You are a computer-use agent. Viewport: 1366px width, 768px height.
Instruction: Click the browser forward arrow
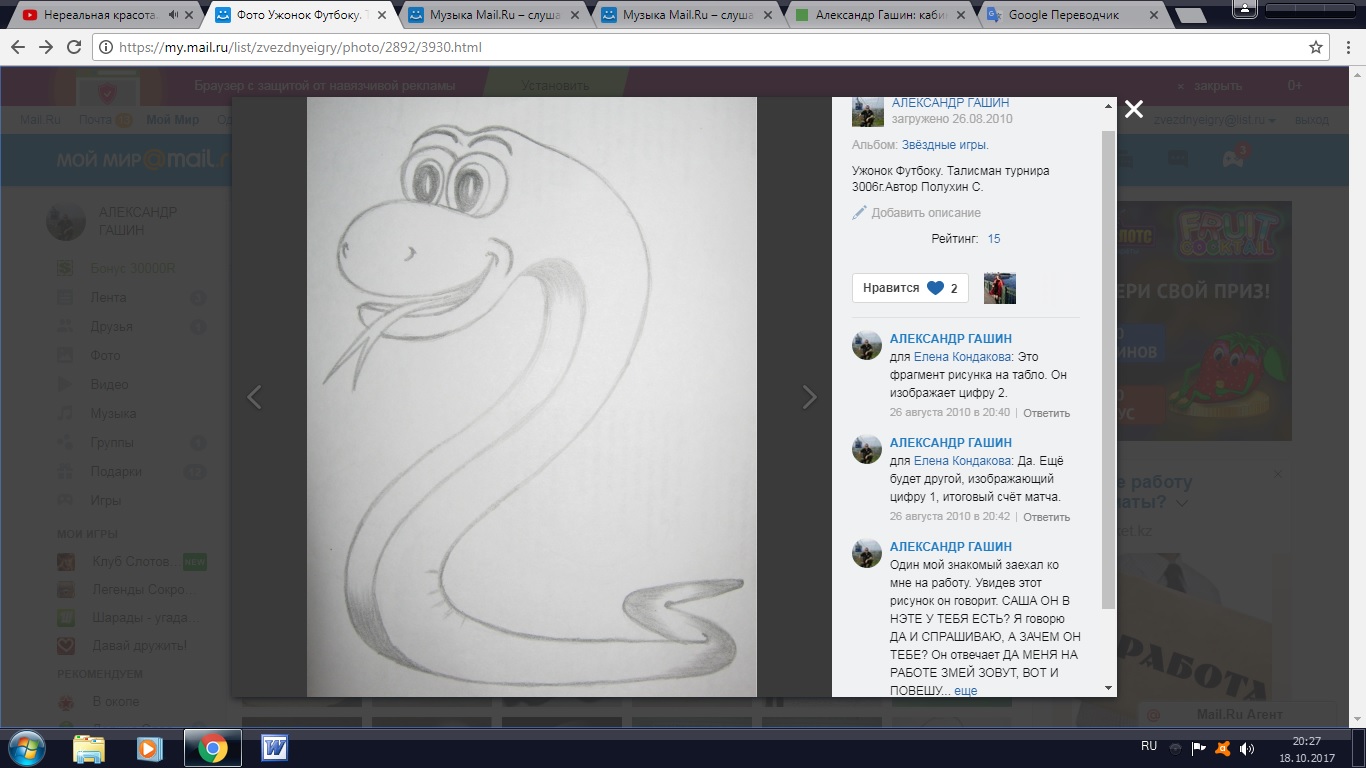click(46, 47)
